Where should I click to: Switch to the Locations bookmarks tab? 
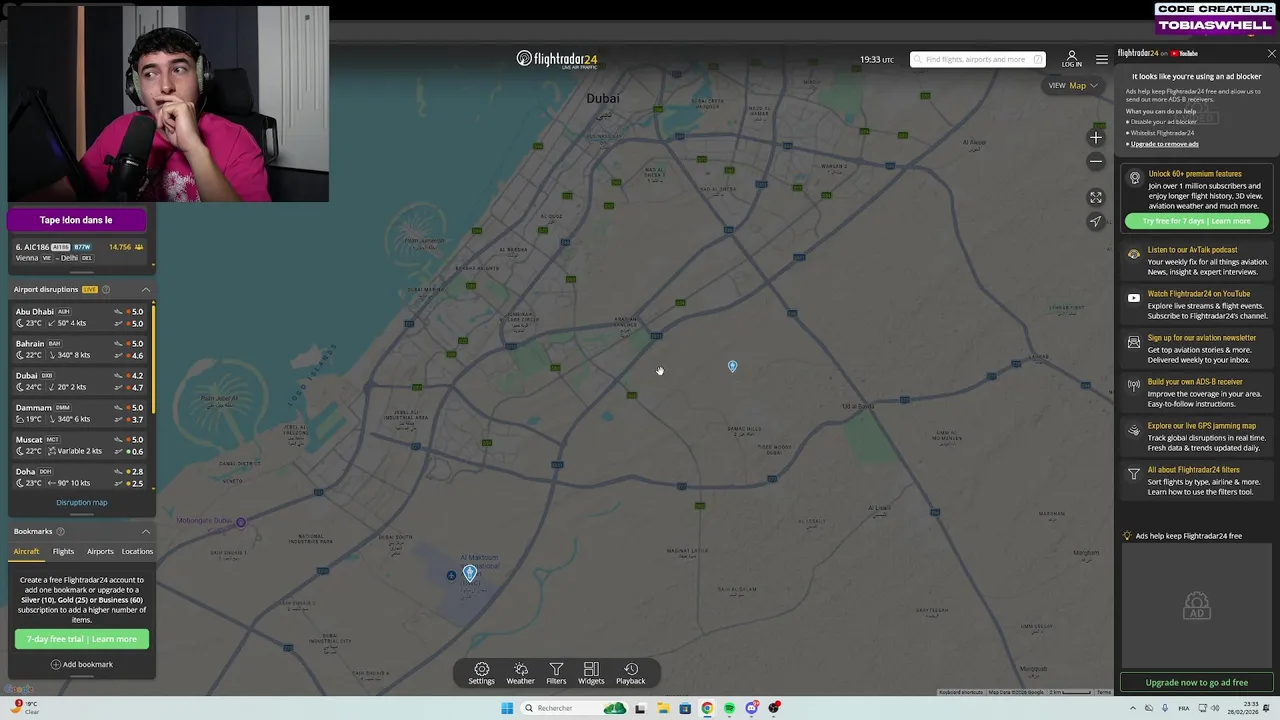pos(137,551)
